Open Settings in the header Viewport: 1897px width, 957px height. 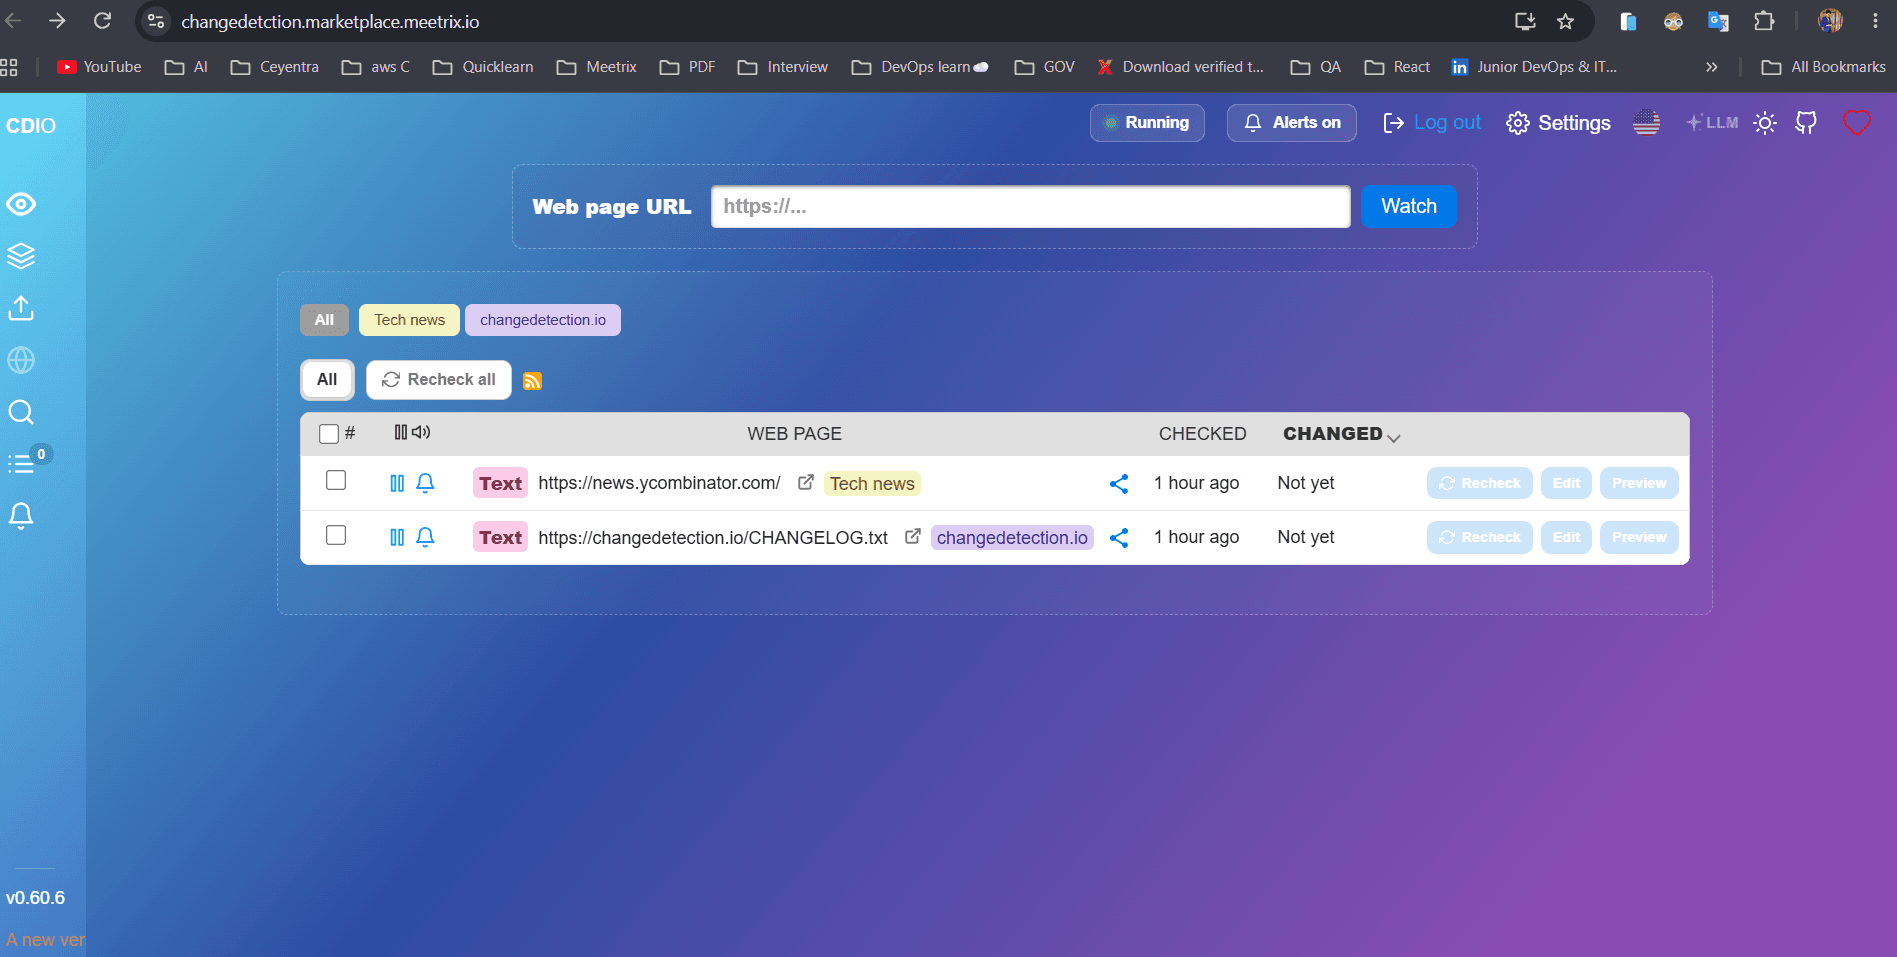tap(1559, 123)
